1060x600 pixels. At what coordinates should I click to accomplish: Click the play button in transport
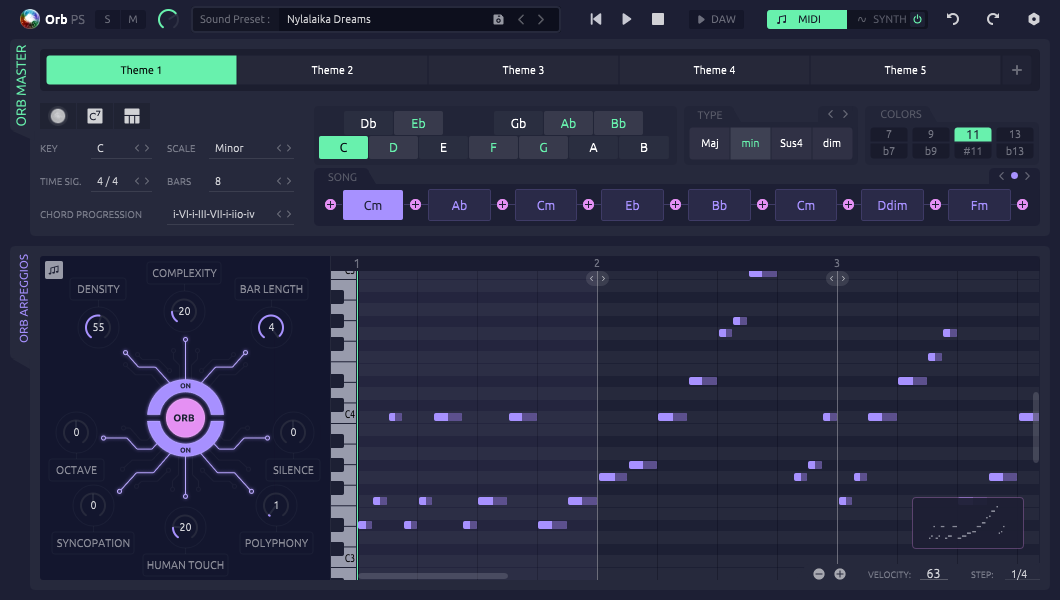pos(627,19)
